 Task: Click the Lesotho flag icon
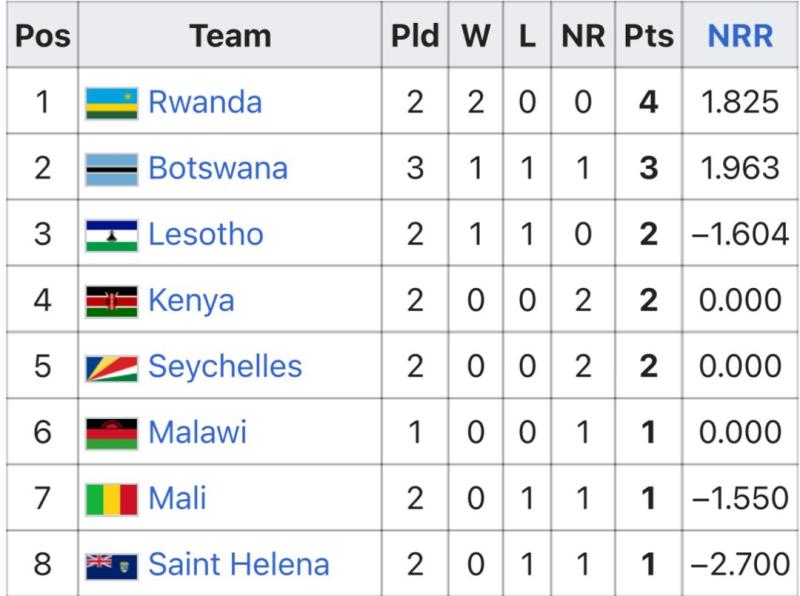[111, 236]
